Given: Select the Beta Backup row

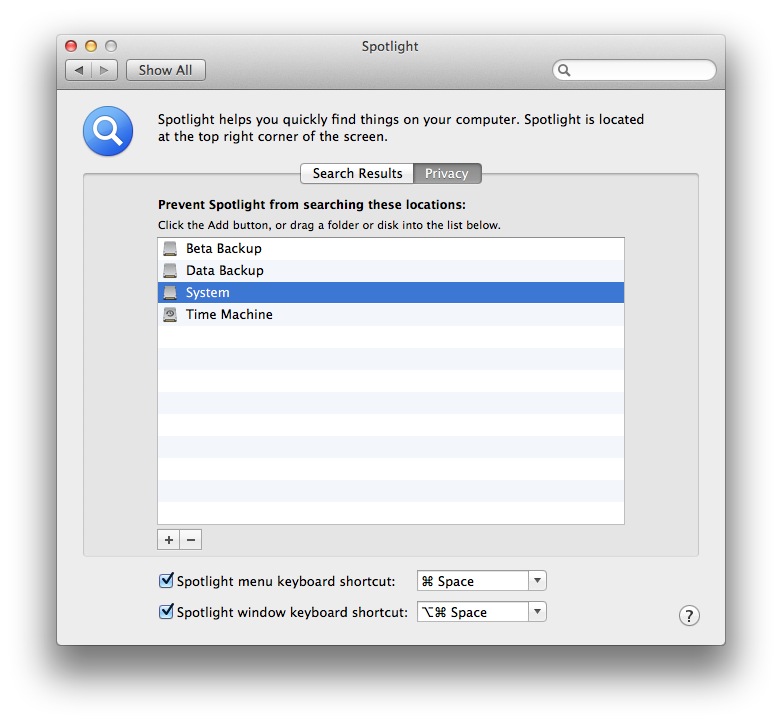Looking at the screenshot, I should pyautogui.click(x=391, y=248).
